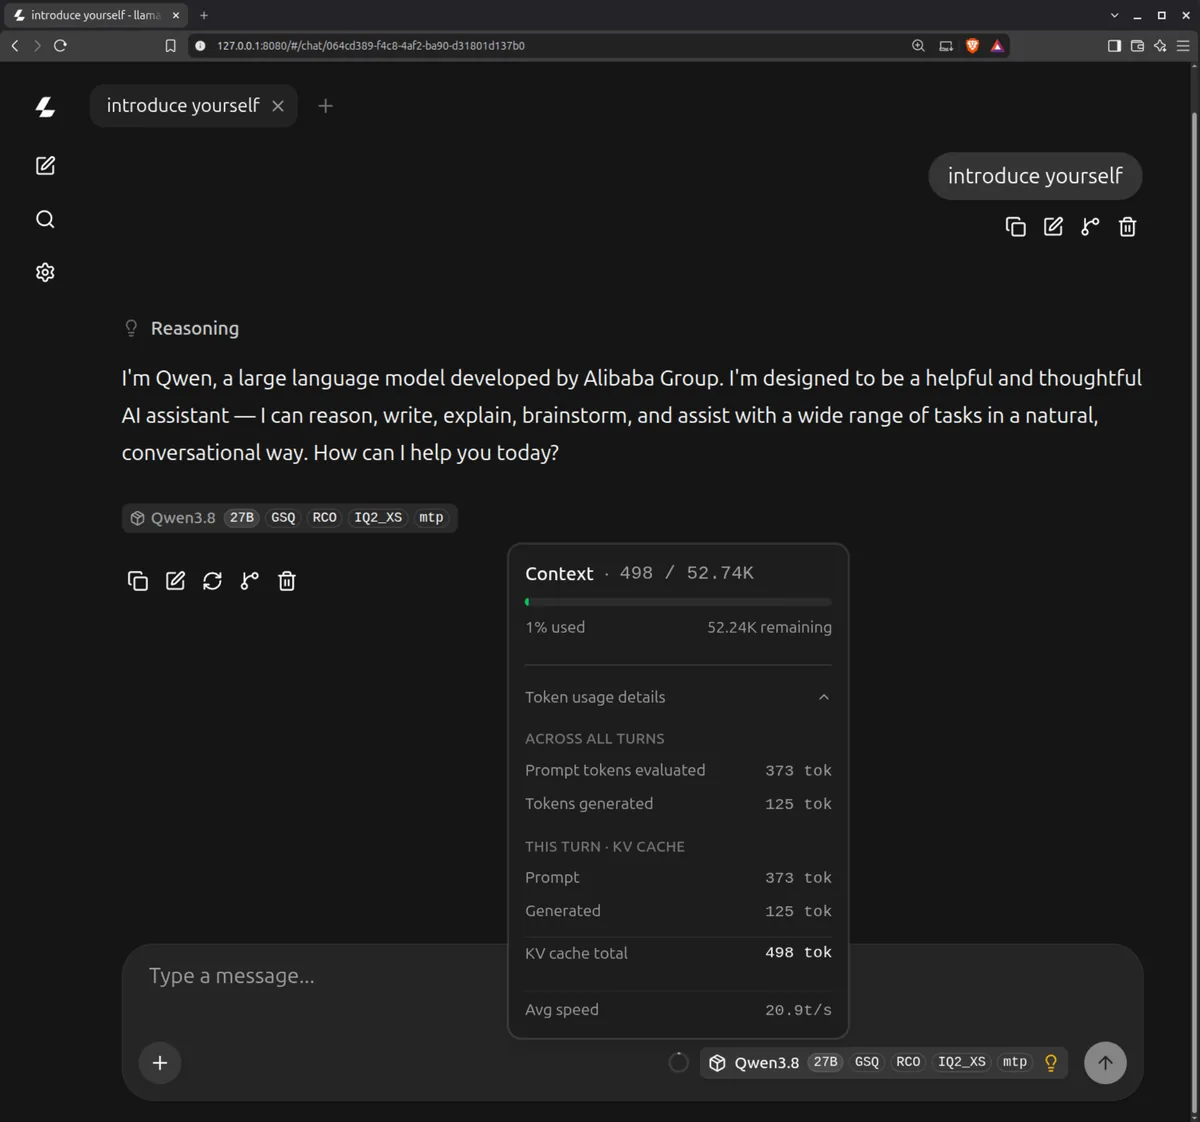The image size is (1200, 1122).
Task: Collapse the Token usage details section
Action: click(678, 697)
